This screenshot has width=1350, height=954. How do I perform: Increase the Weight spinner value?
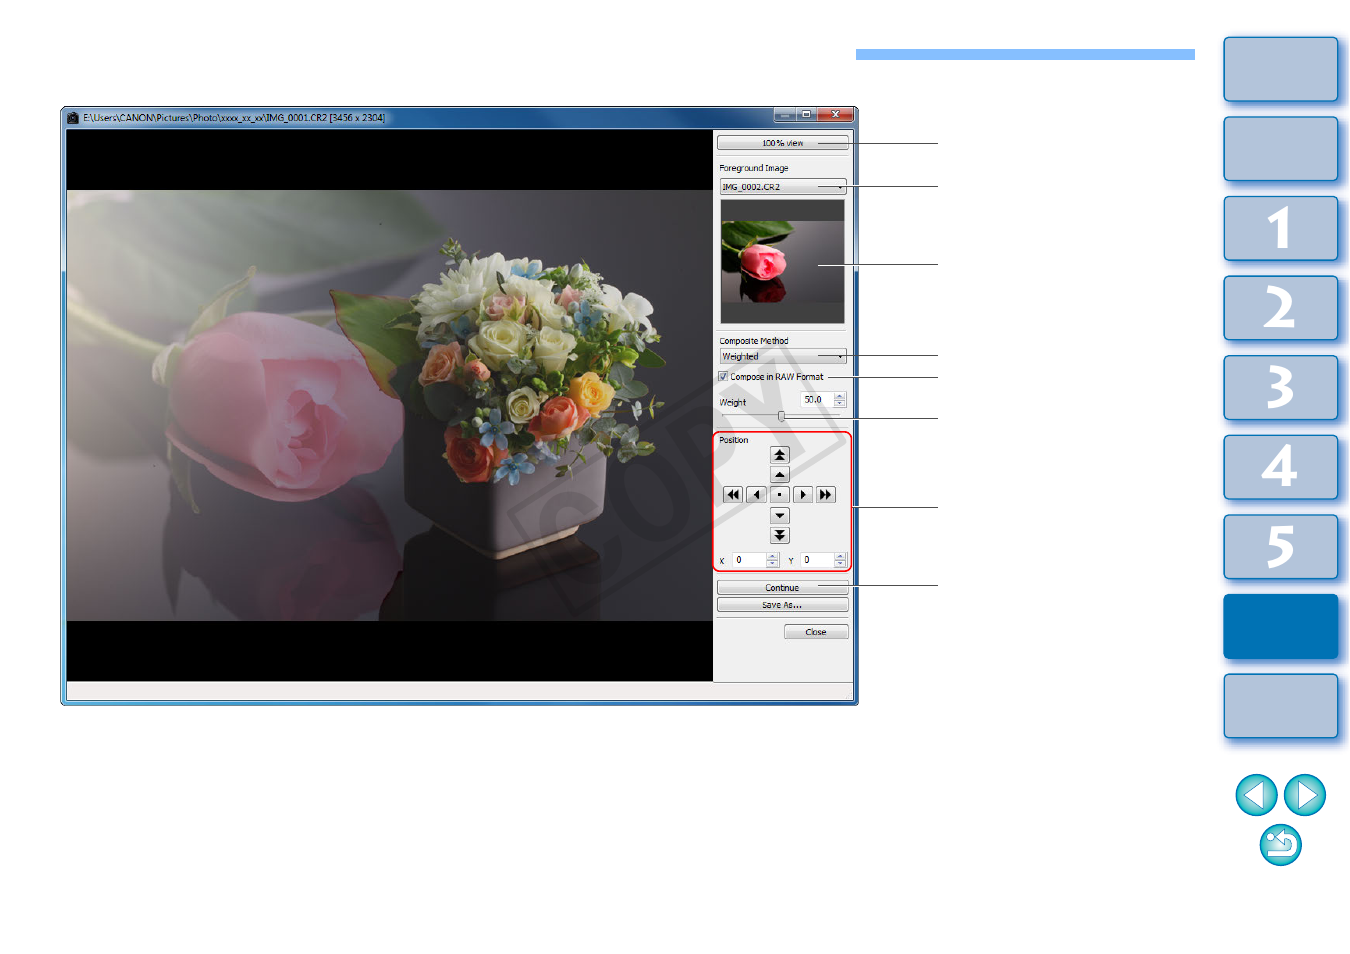click(840, 396)
